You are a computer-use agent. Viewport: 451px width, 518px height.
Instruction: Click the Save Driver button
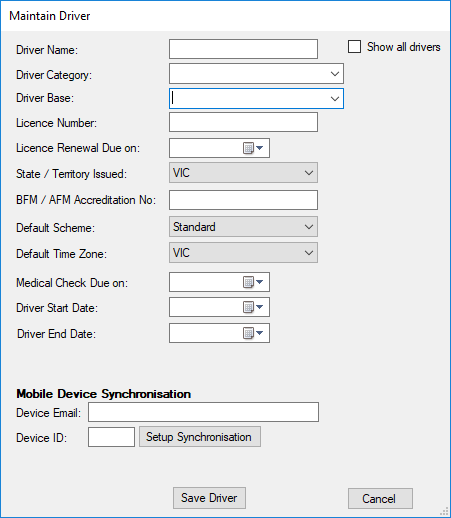(209, 498)
